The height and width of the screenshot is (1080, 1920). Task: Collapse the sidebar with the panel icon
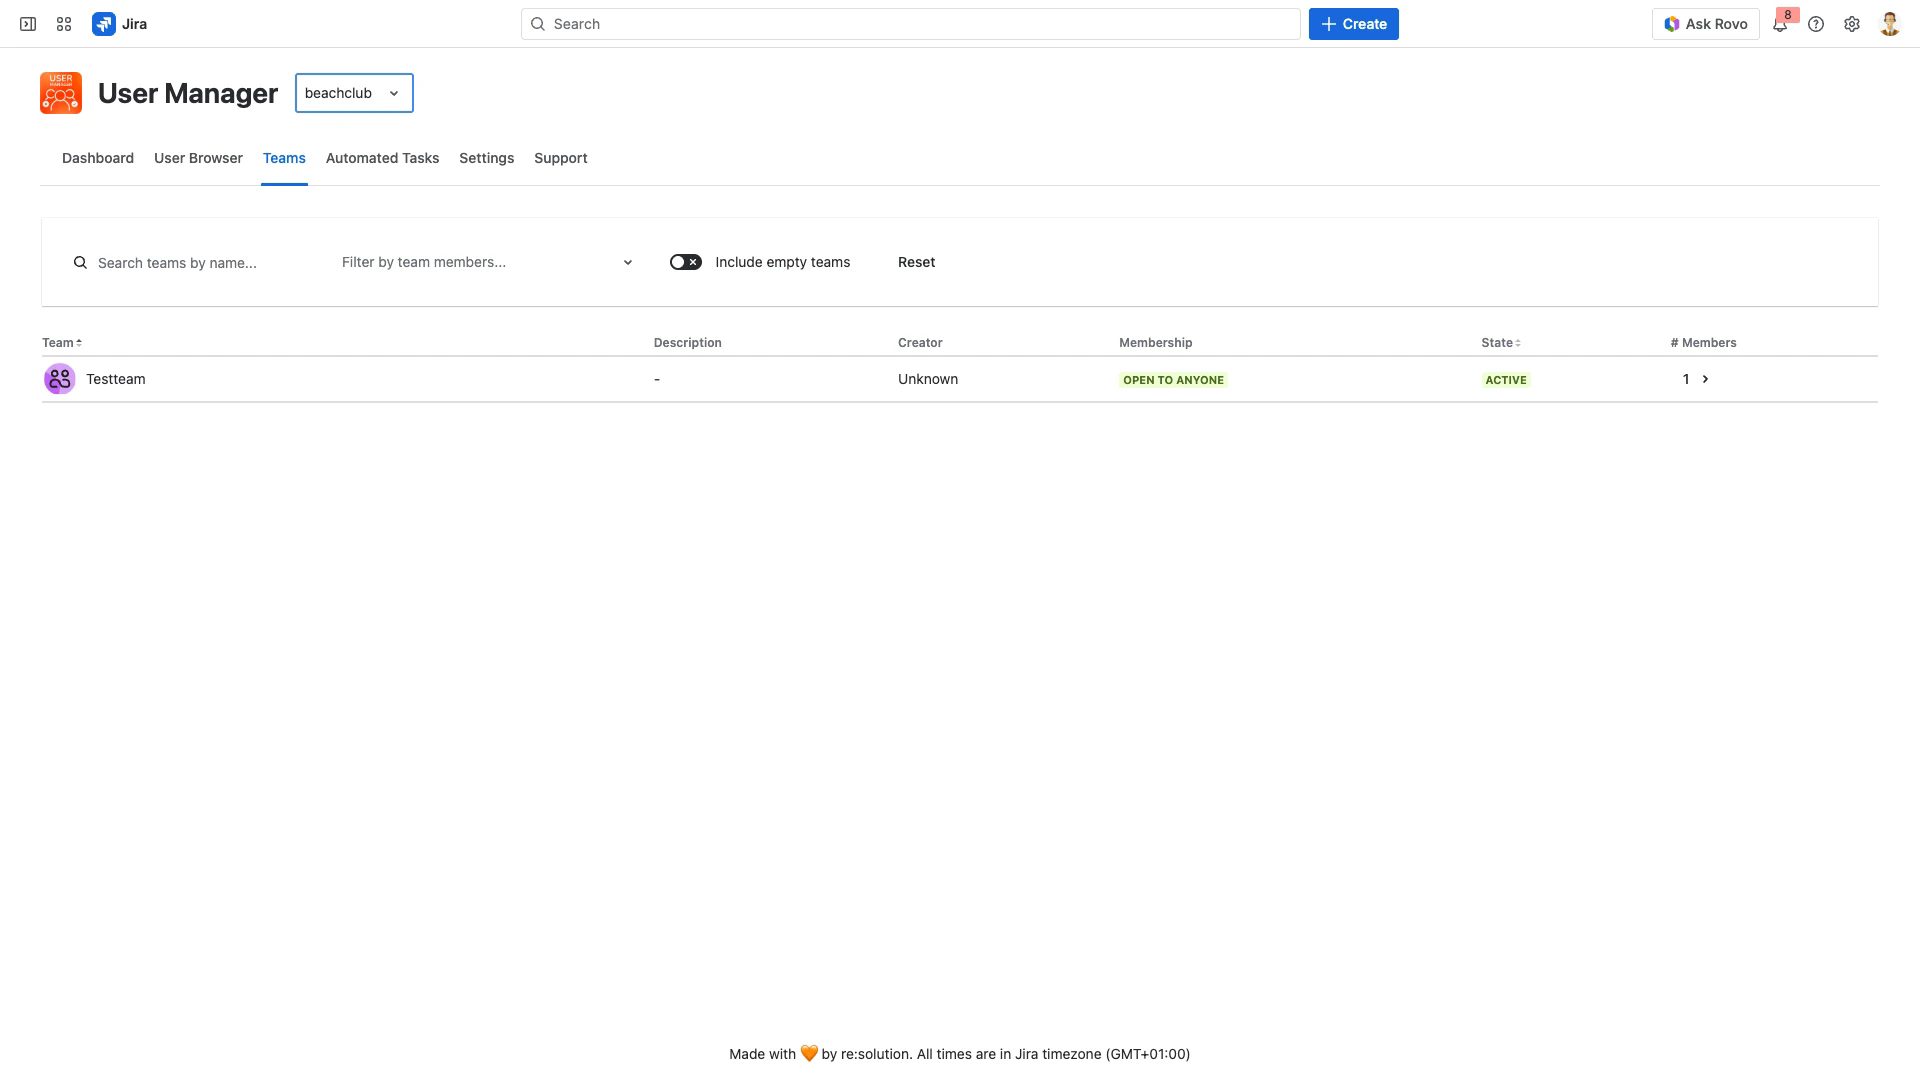tap(27, 23)
